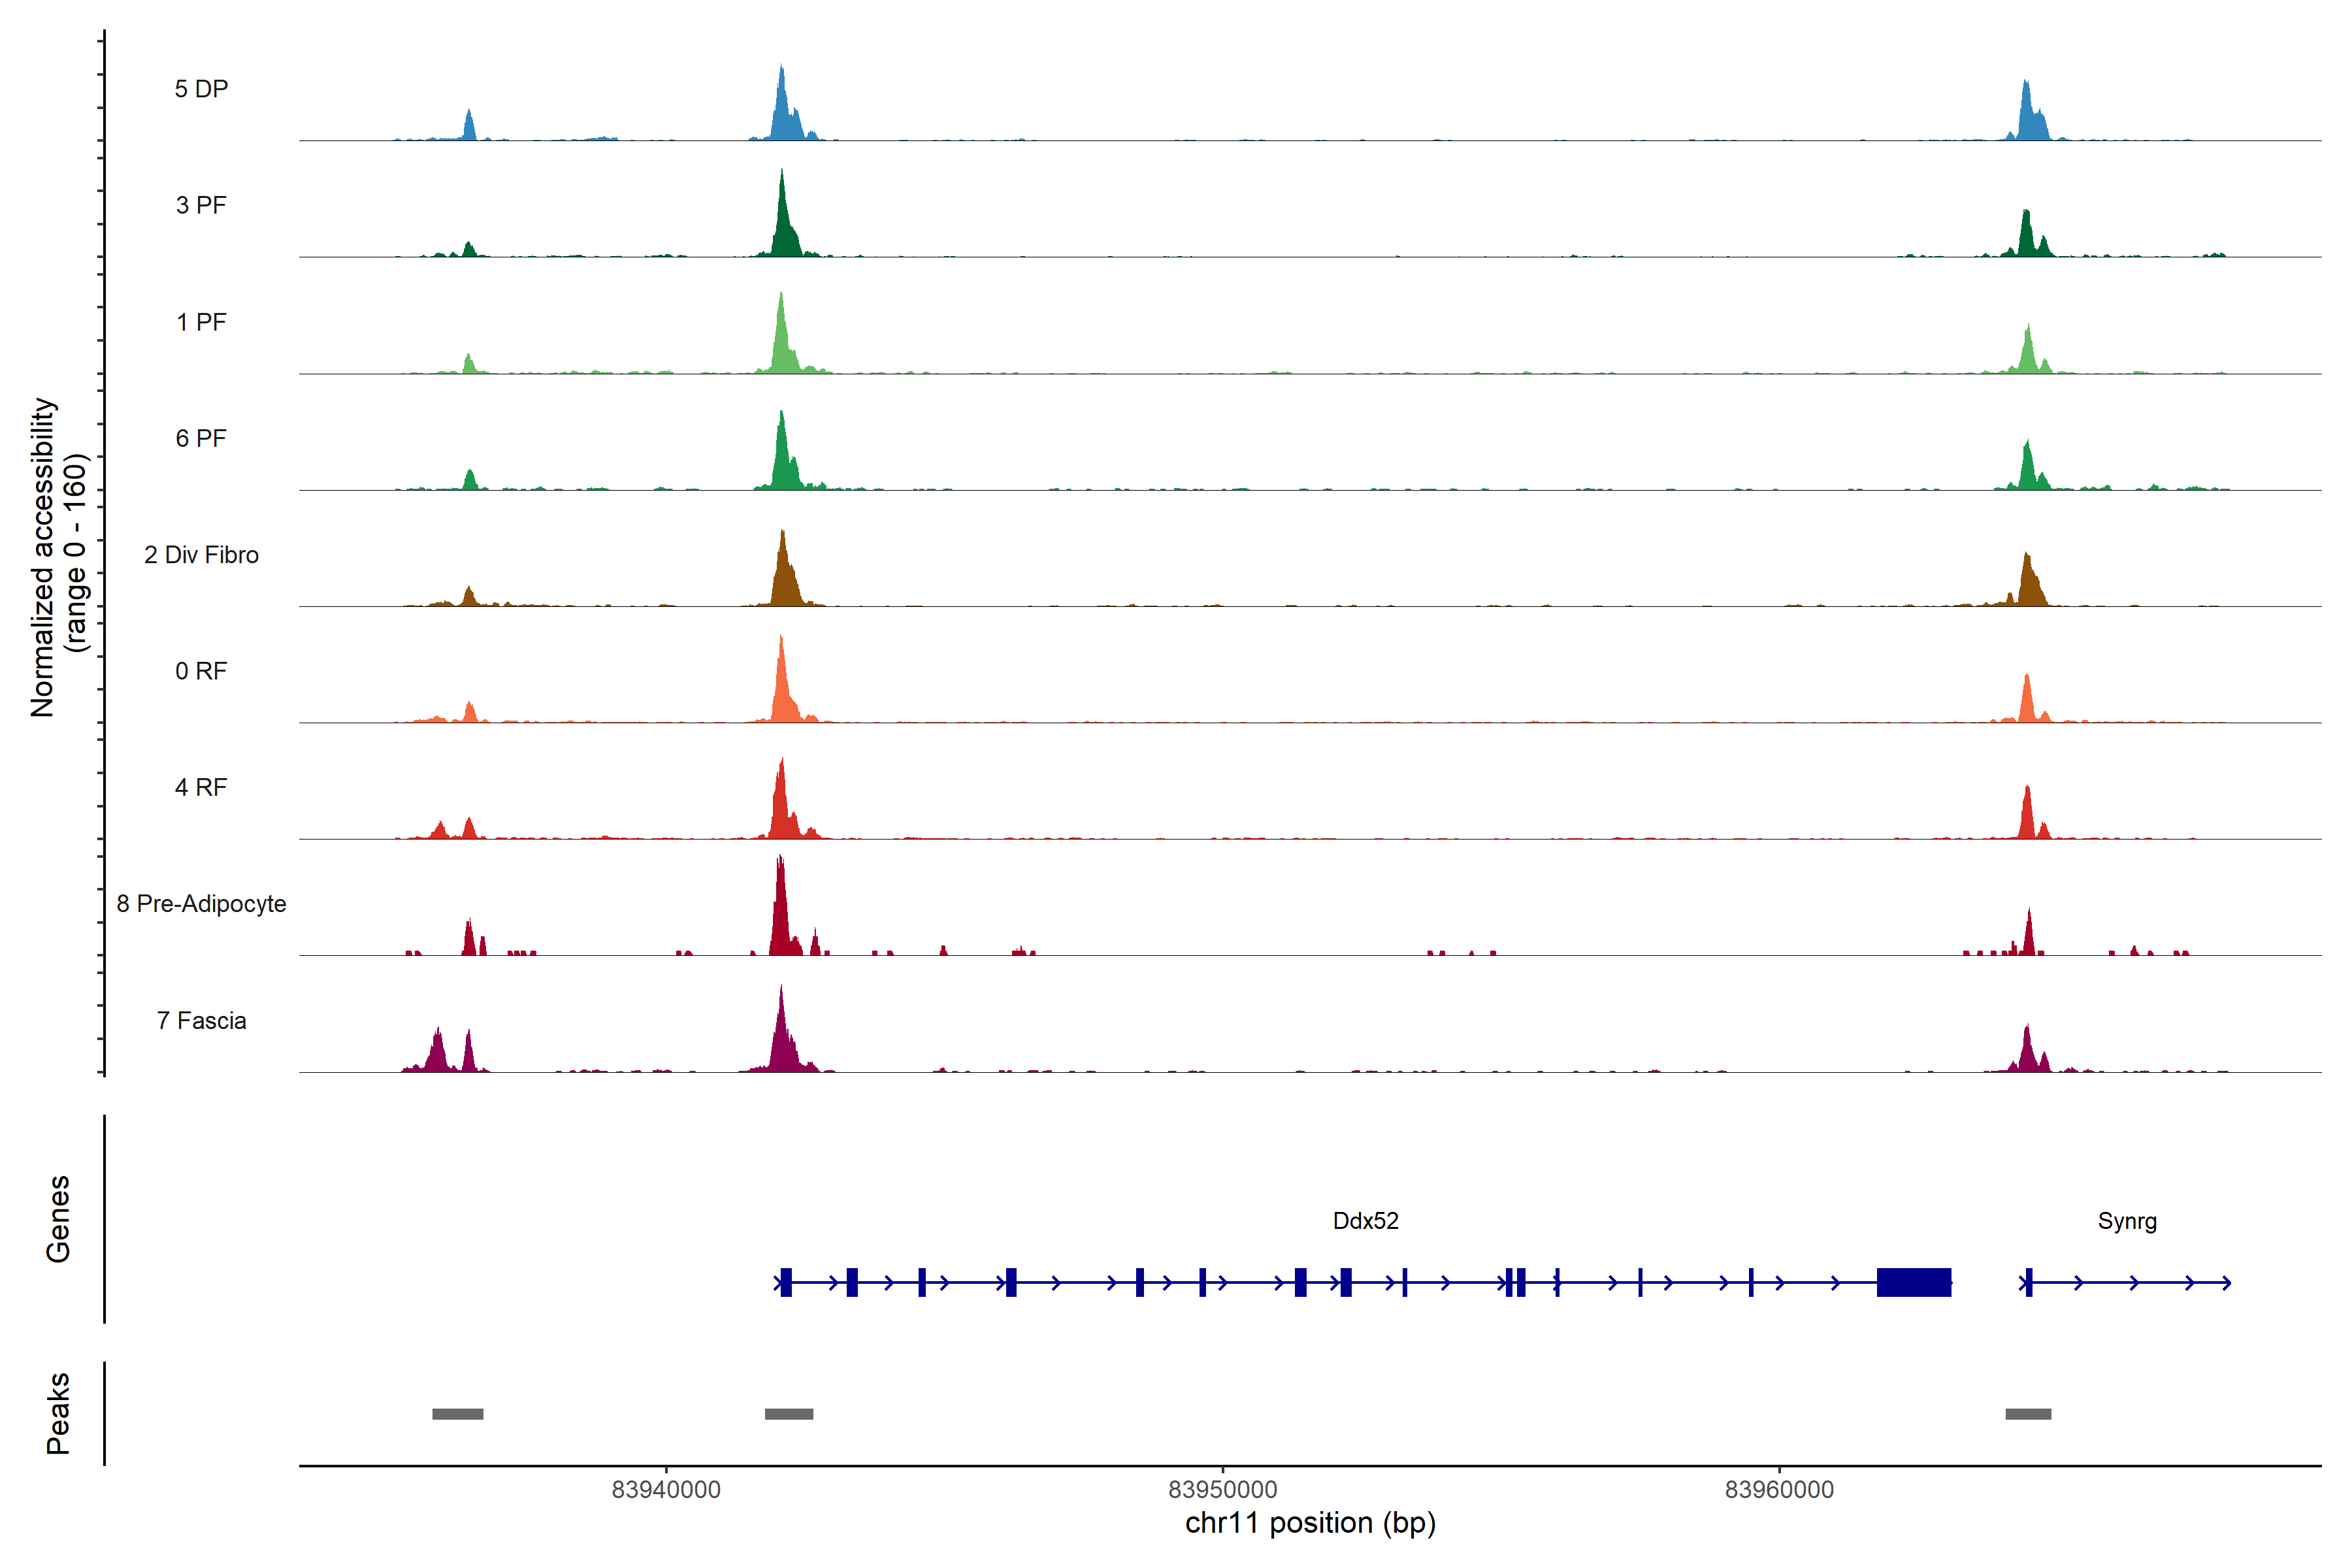Click the Synrg gene label
2352x1568 pixels.
[x=2127, y=1220]
